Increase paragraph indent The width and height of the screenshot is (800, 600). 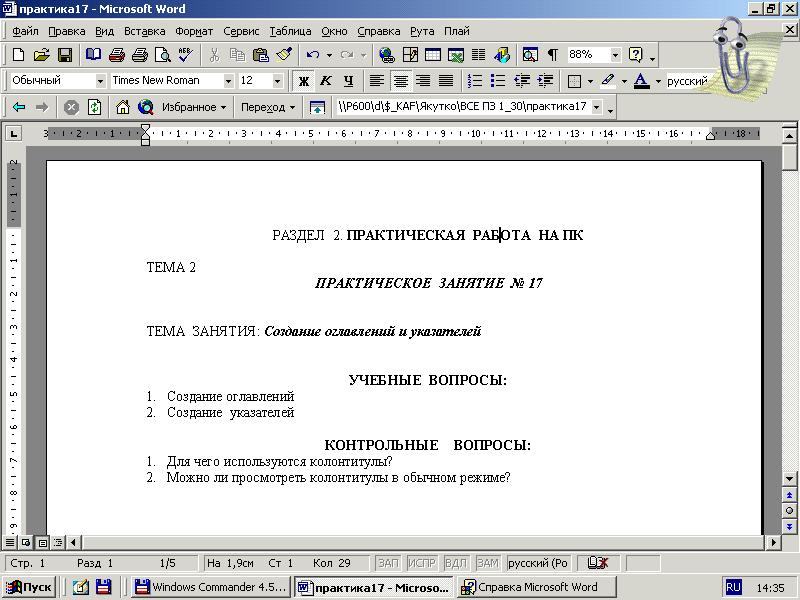[x=545, y=81]
